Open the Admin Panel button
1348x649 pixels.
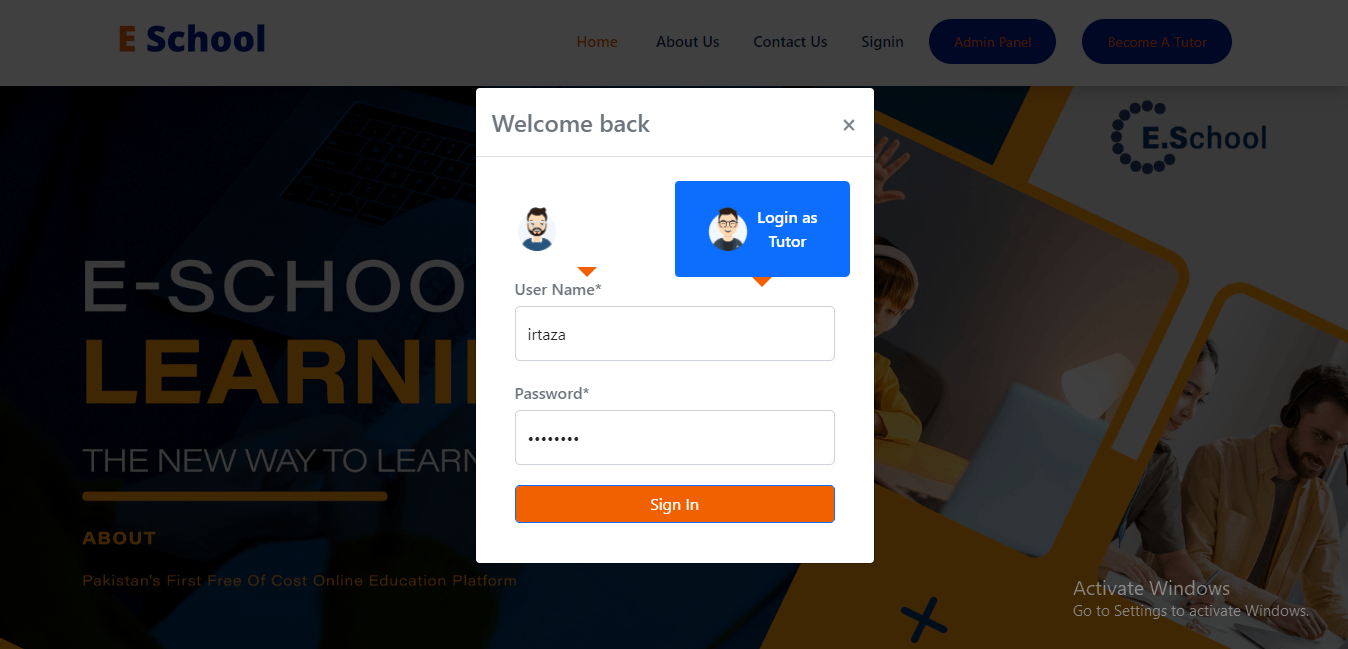tap(992, 42)
